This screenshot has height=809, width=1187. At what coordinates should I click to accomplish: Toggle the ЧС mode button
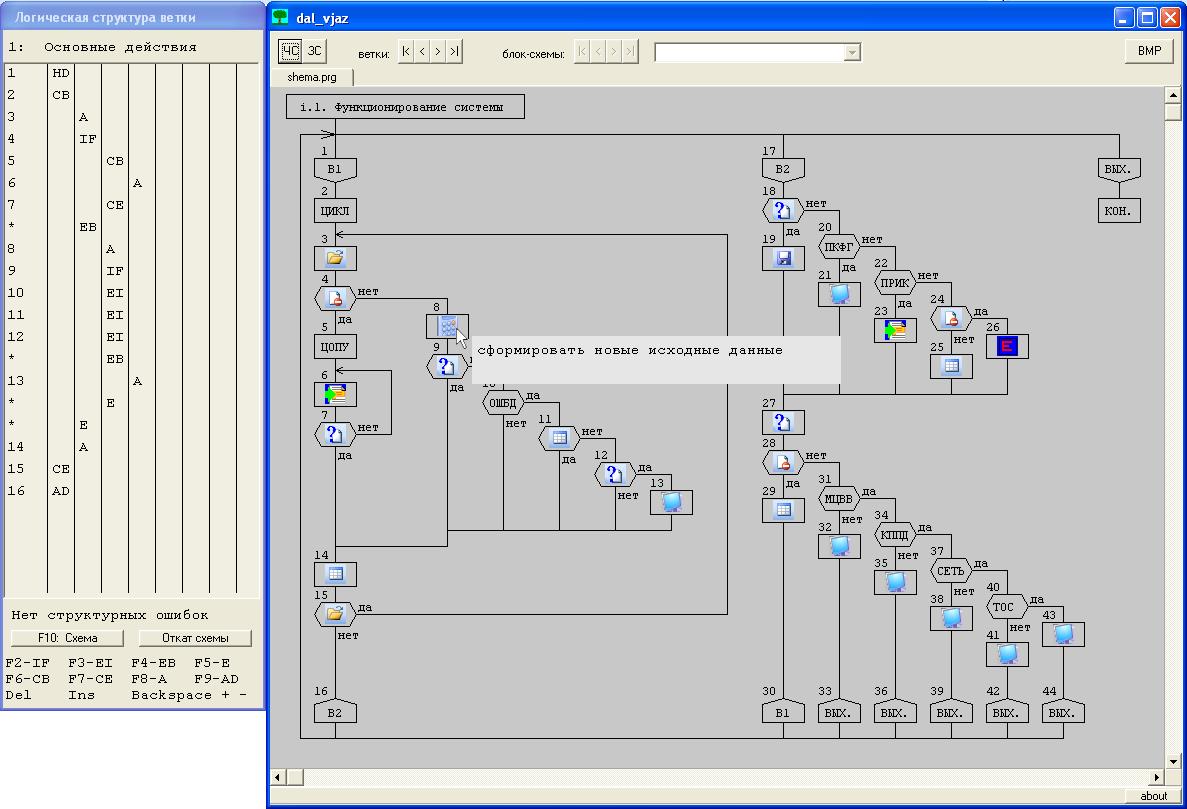pos(290,51)
